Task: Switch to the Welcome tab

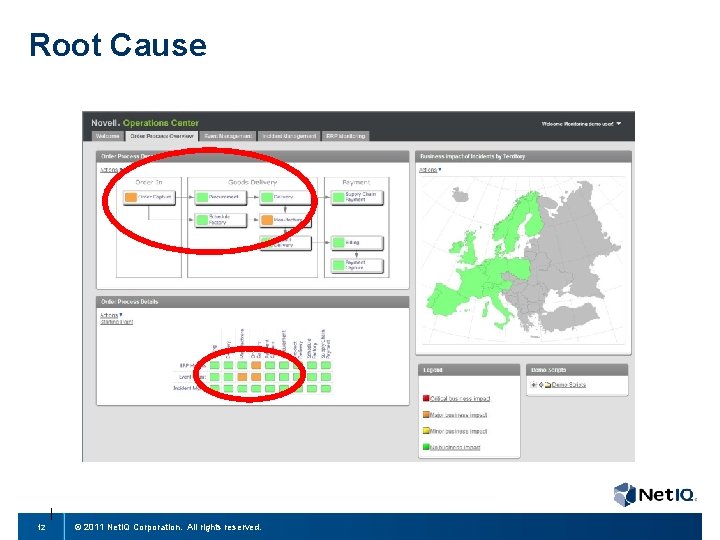Action: (107, 136)
